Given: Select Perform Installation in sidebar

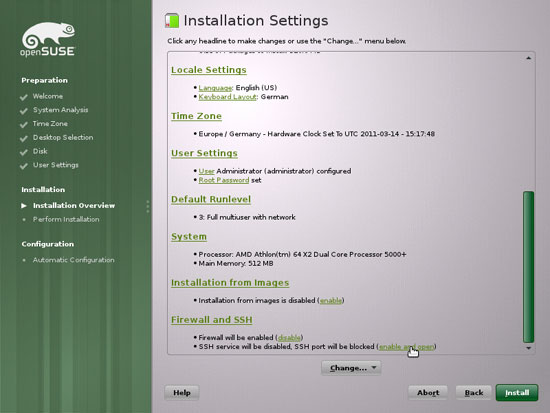Looking at the screenshot, I should (66, 219).
